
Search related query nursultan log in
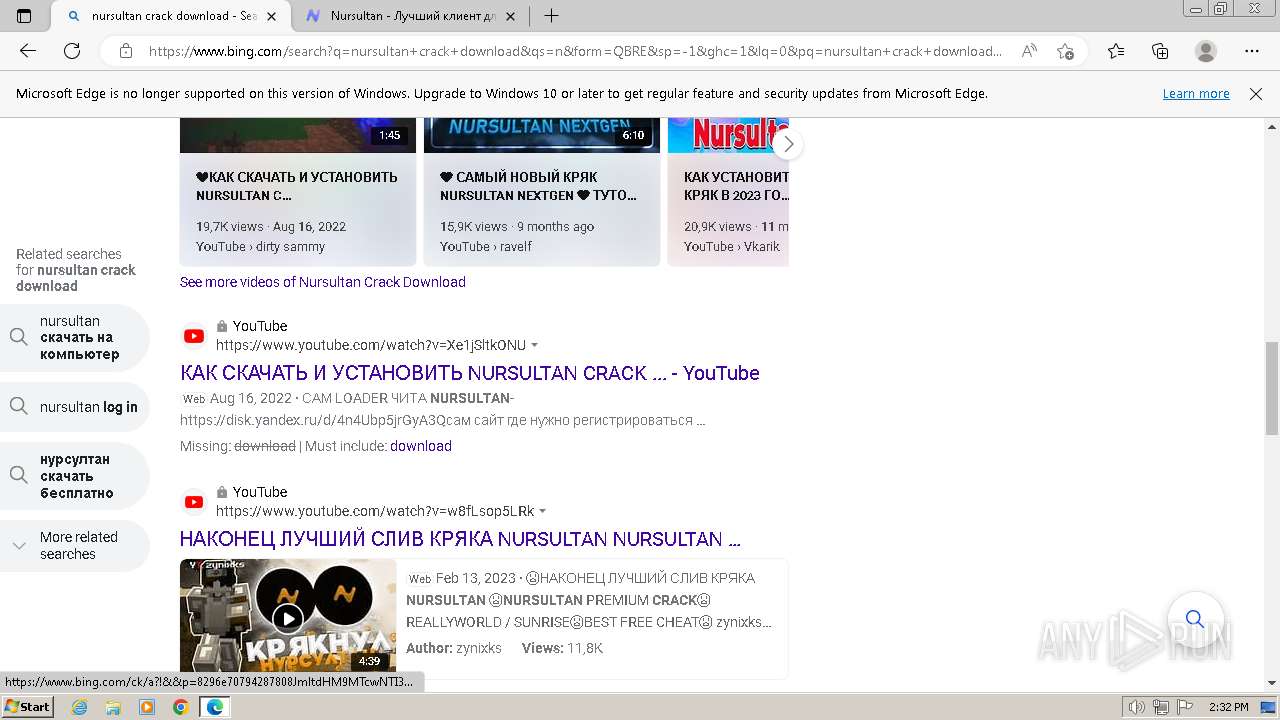(75, 407)
